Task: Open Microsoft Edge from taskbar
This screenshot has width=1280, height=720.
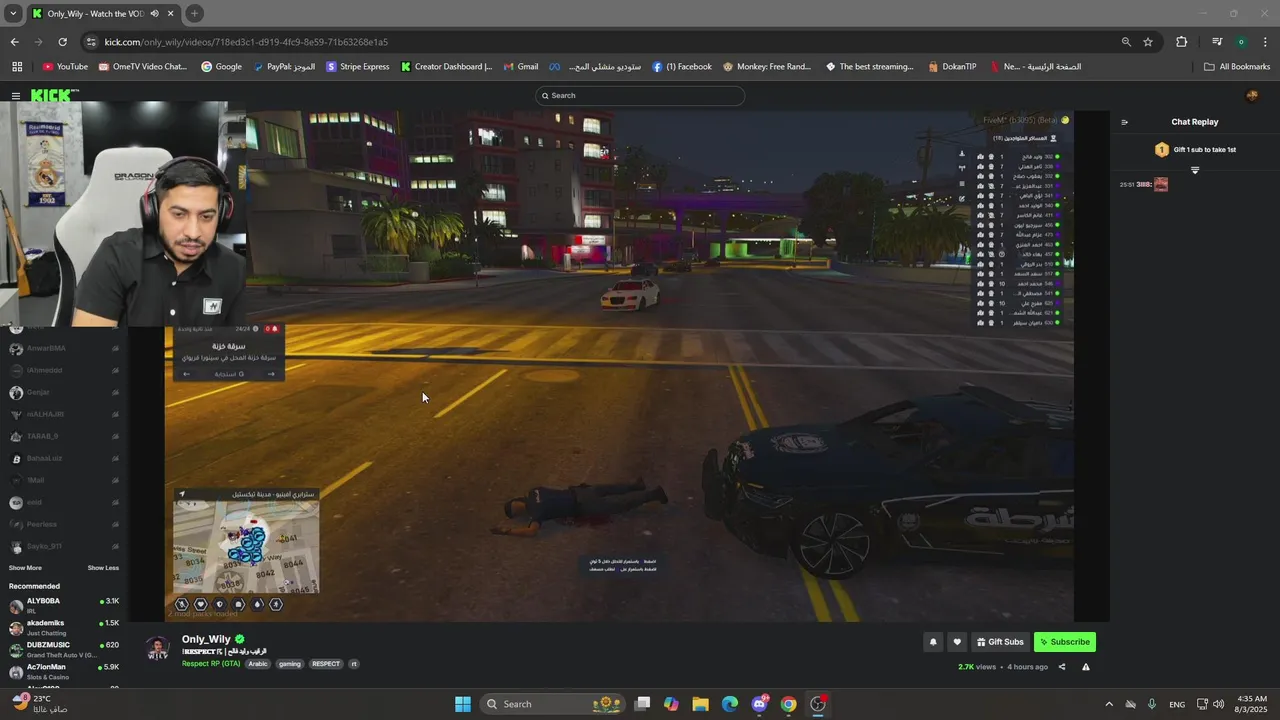Action: pos(730,704)
